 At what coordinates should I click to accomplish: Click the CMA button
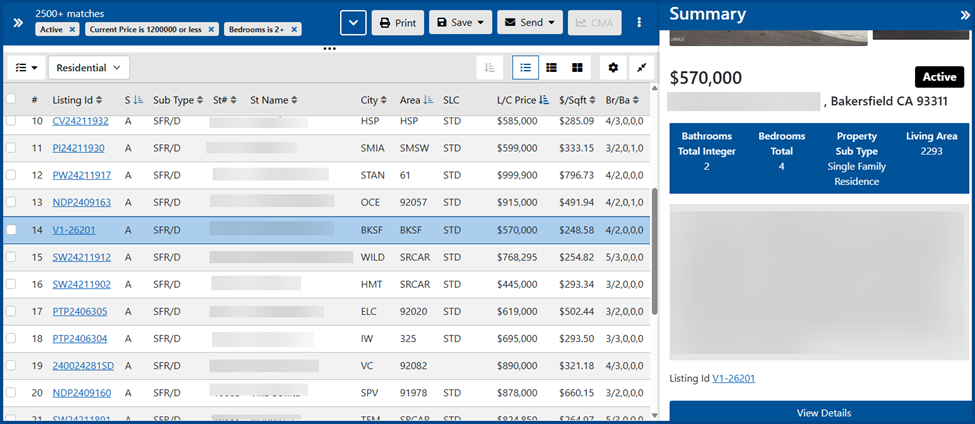pos(594,22)
